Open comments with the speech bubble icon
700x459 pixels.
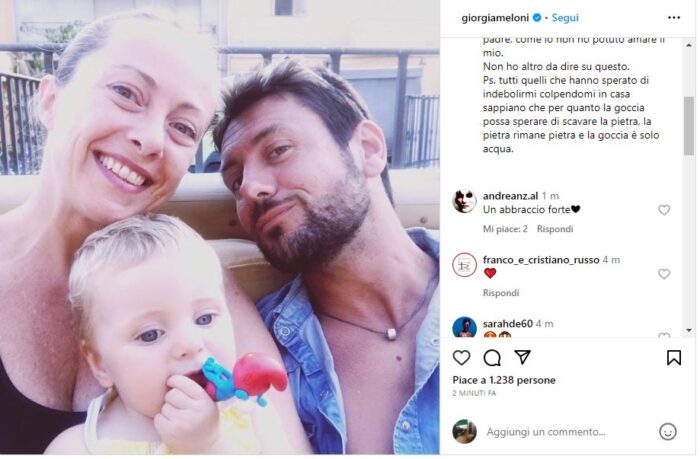[492, 358]
